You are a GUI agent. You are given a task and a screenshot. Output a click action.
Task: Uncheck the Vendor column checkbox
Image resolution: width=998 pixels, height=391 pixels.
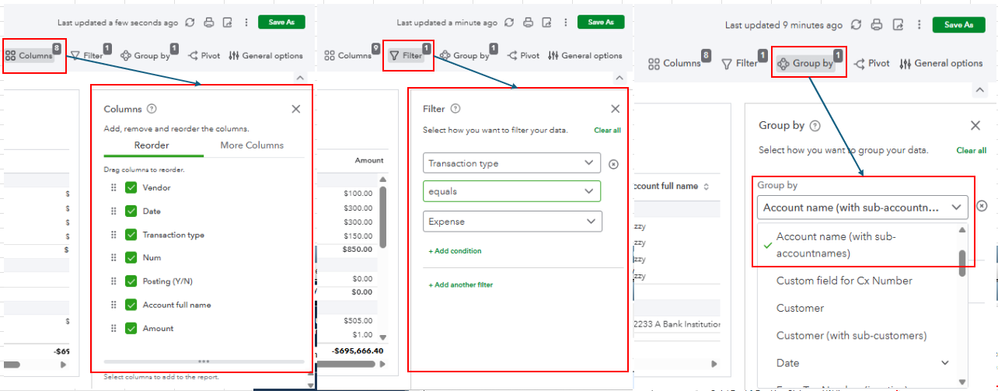click(x=131, y=188)
